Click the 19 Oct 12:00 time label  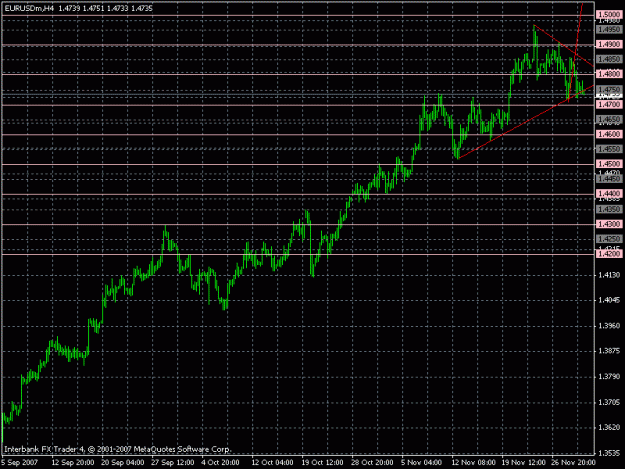tap(322, 463)
